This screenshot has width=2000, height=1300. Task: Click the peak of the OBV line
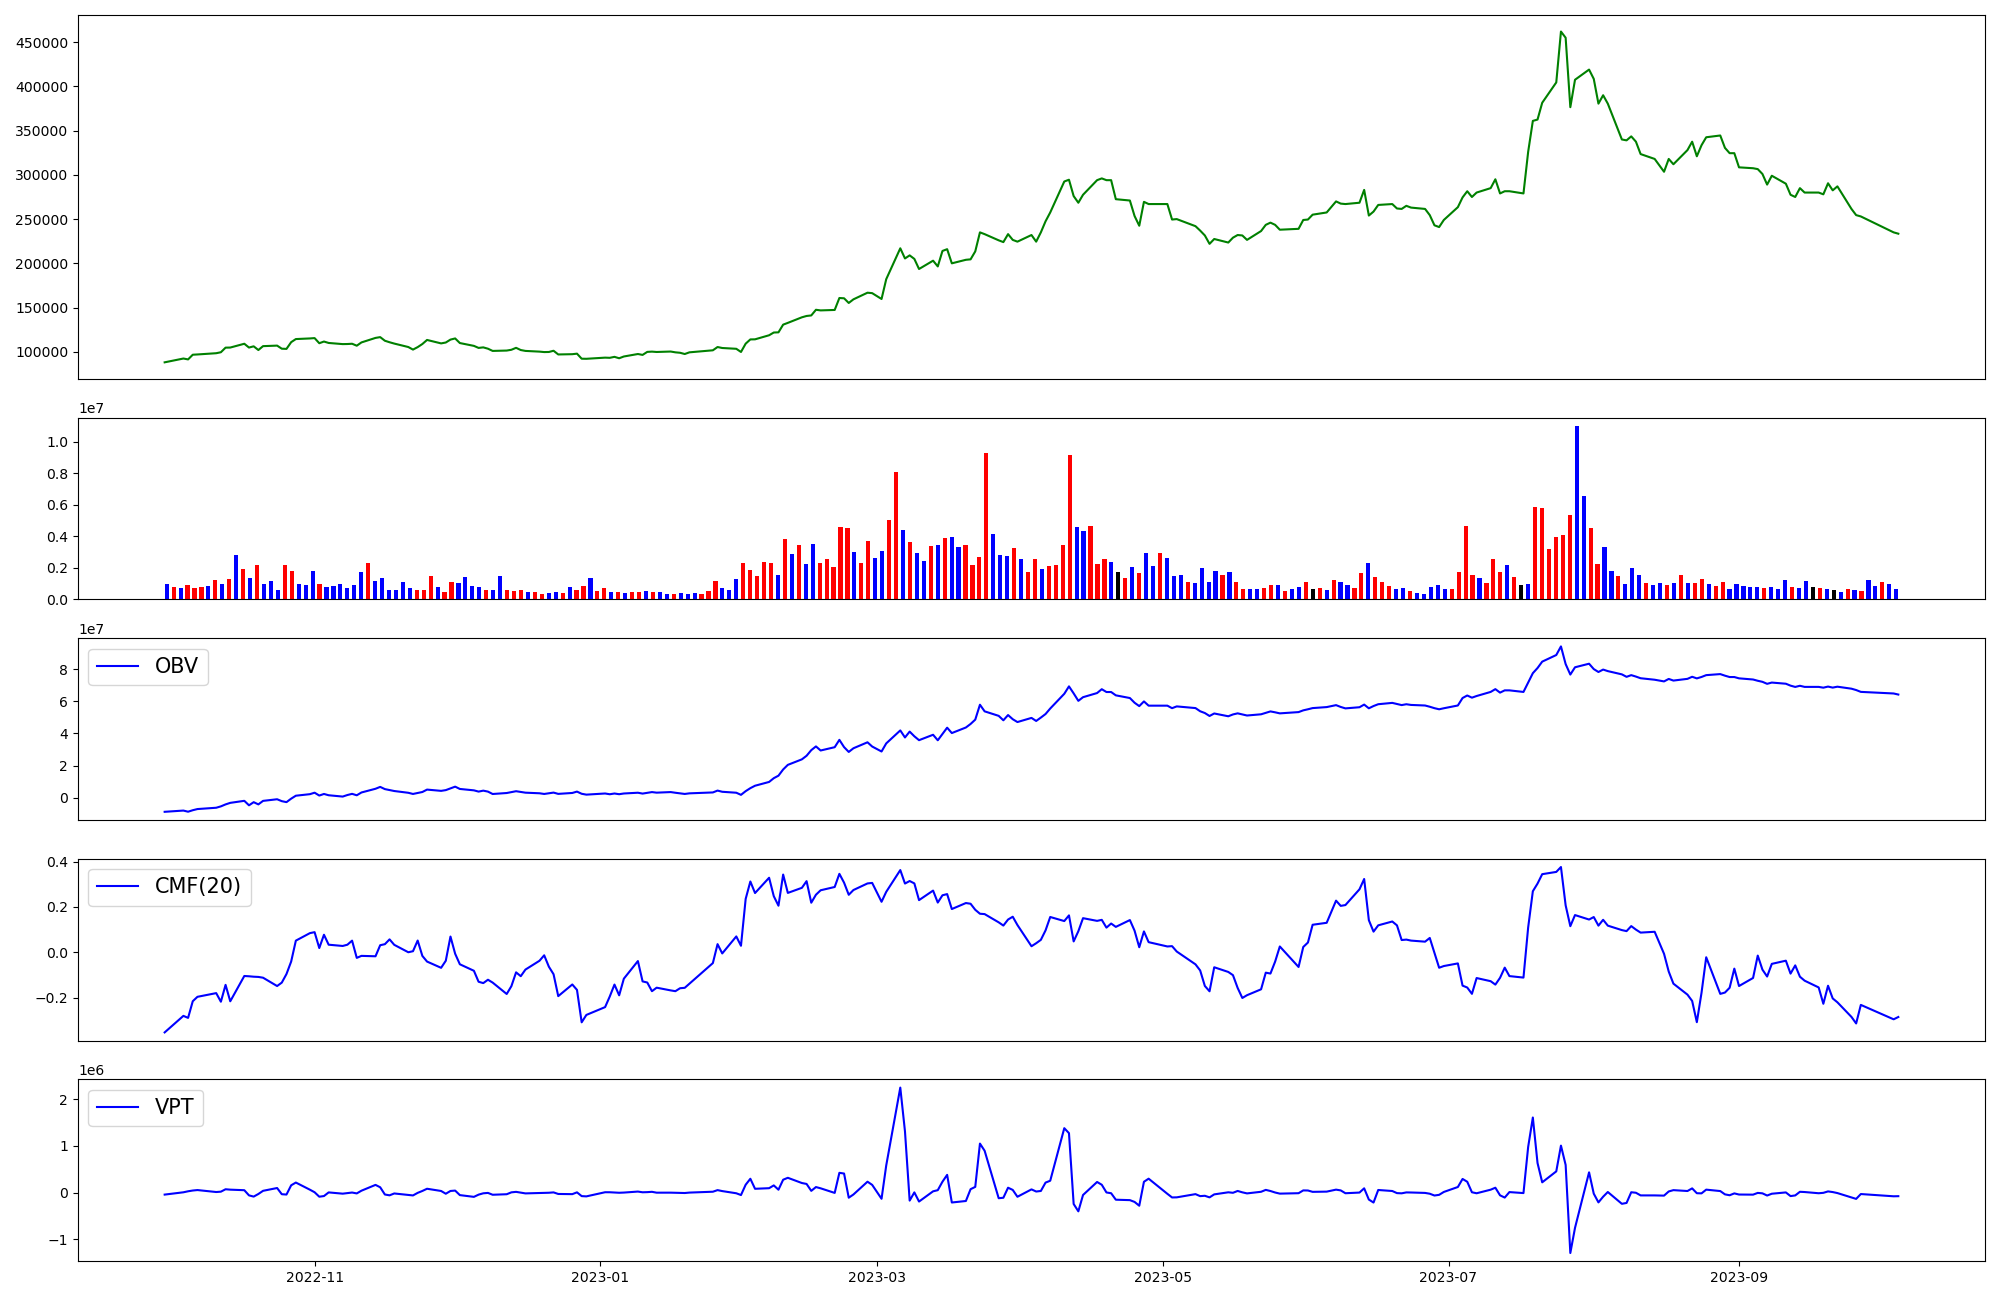click(x=1561, y=646)
